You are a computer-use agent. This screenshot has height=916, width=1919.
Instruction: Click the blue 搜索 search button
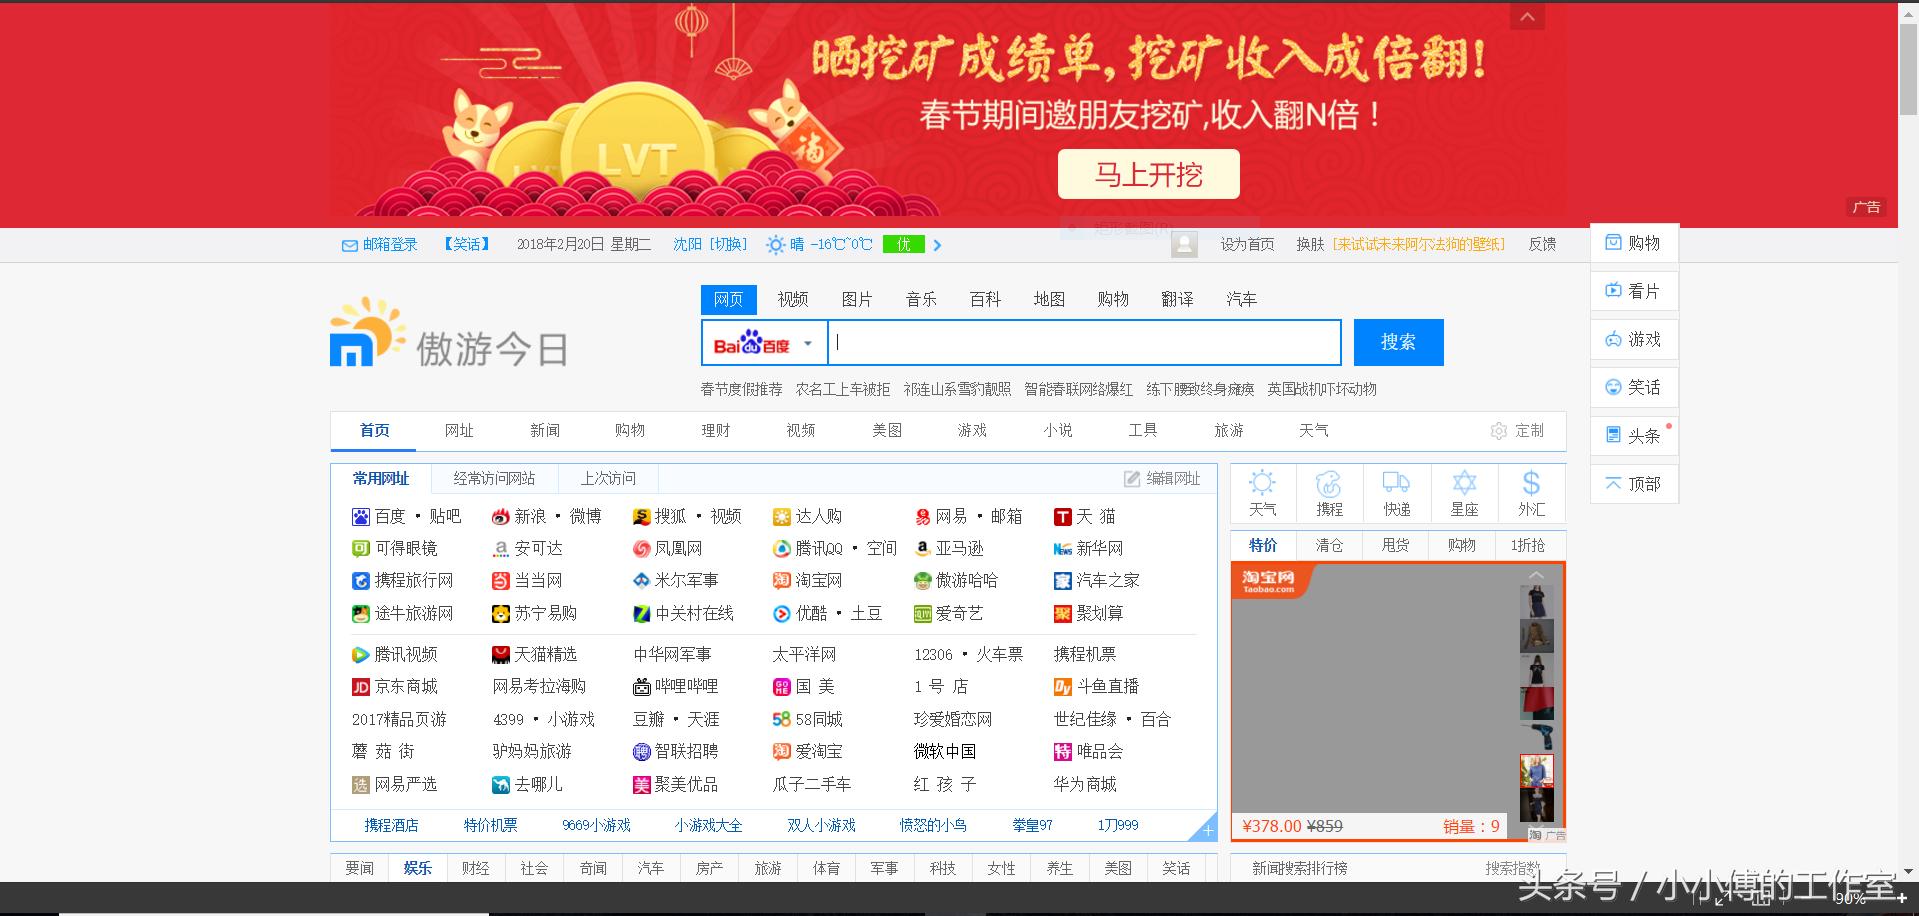click(x=1397, y=342)
